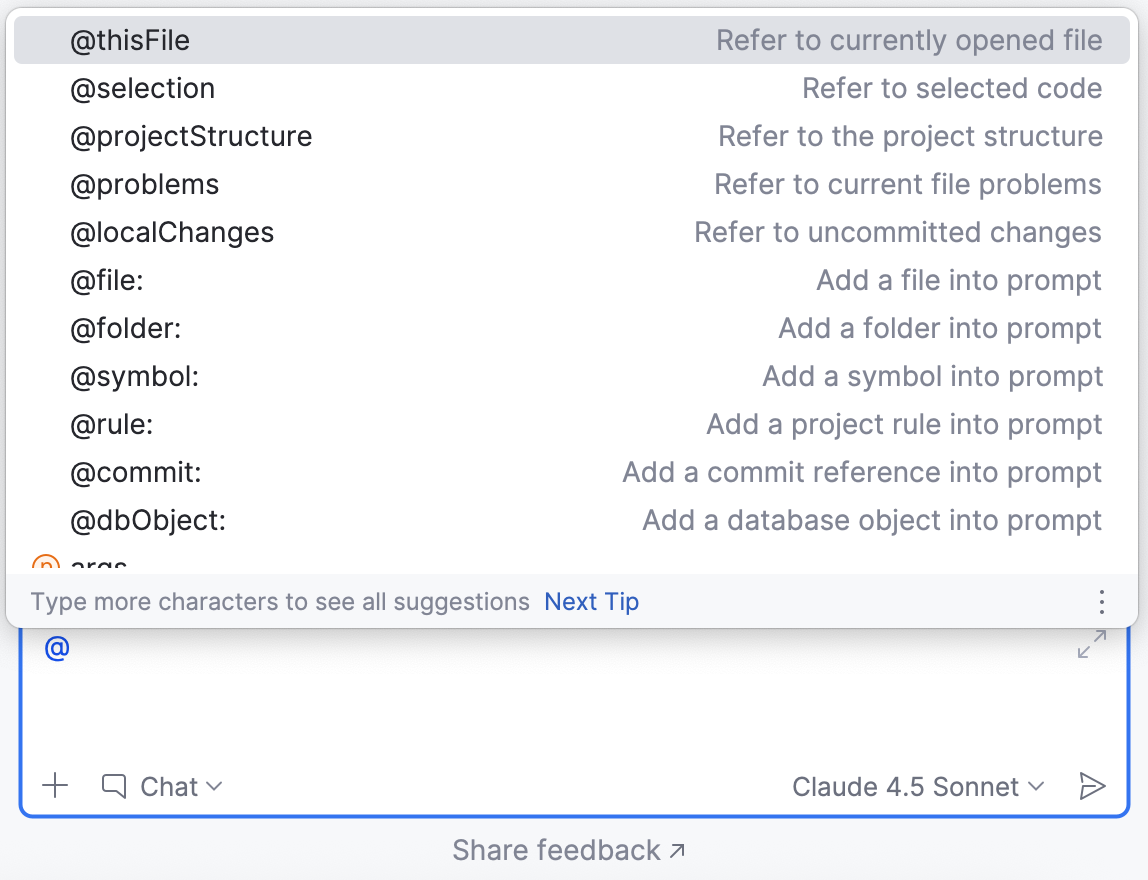This screenshot has width=1148, height=880.
Task: Click the send arrow icon
Action: click(1092, 786)
